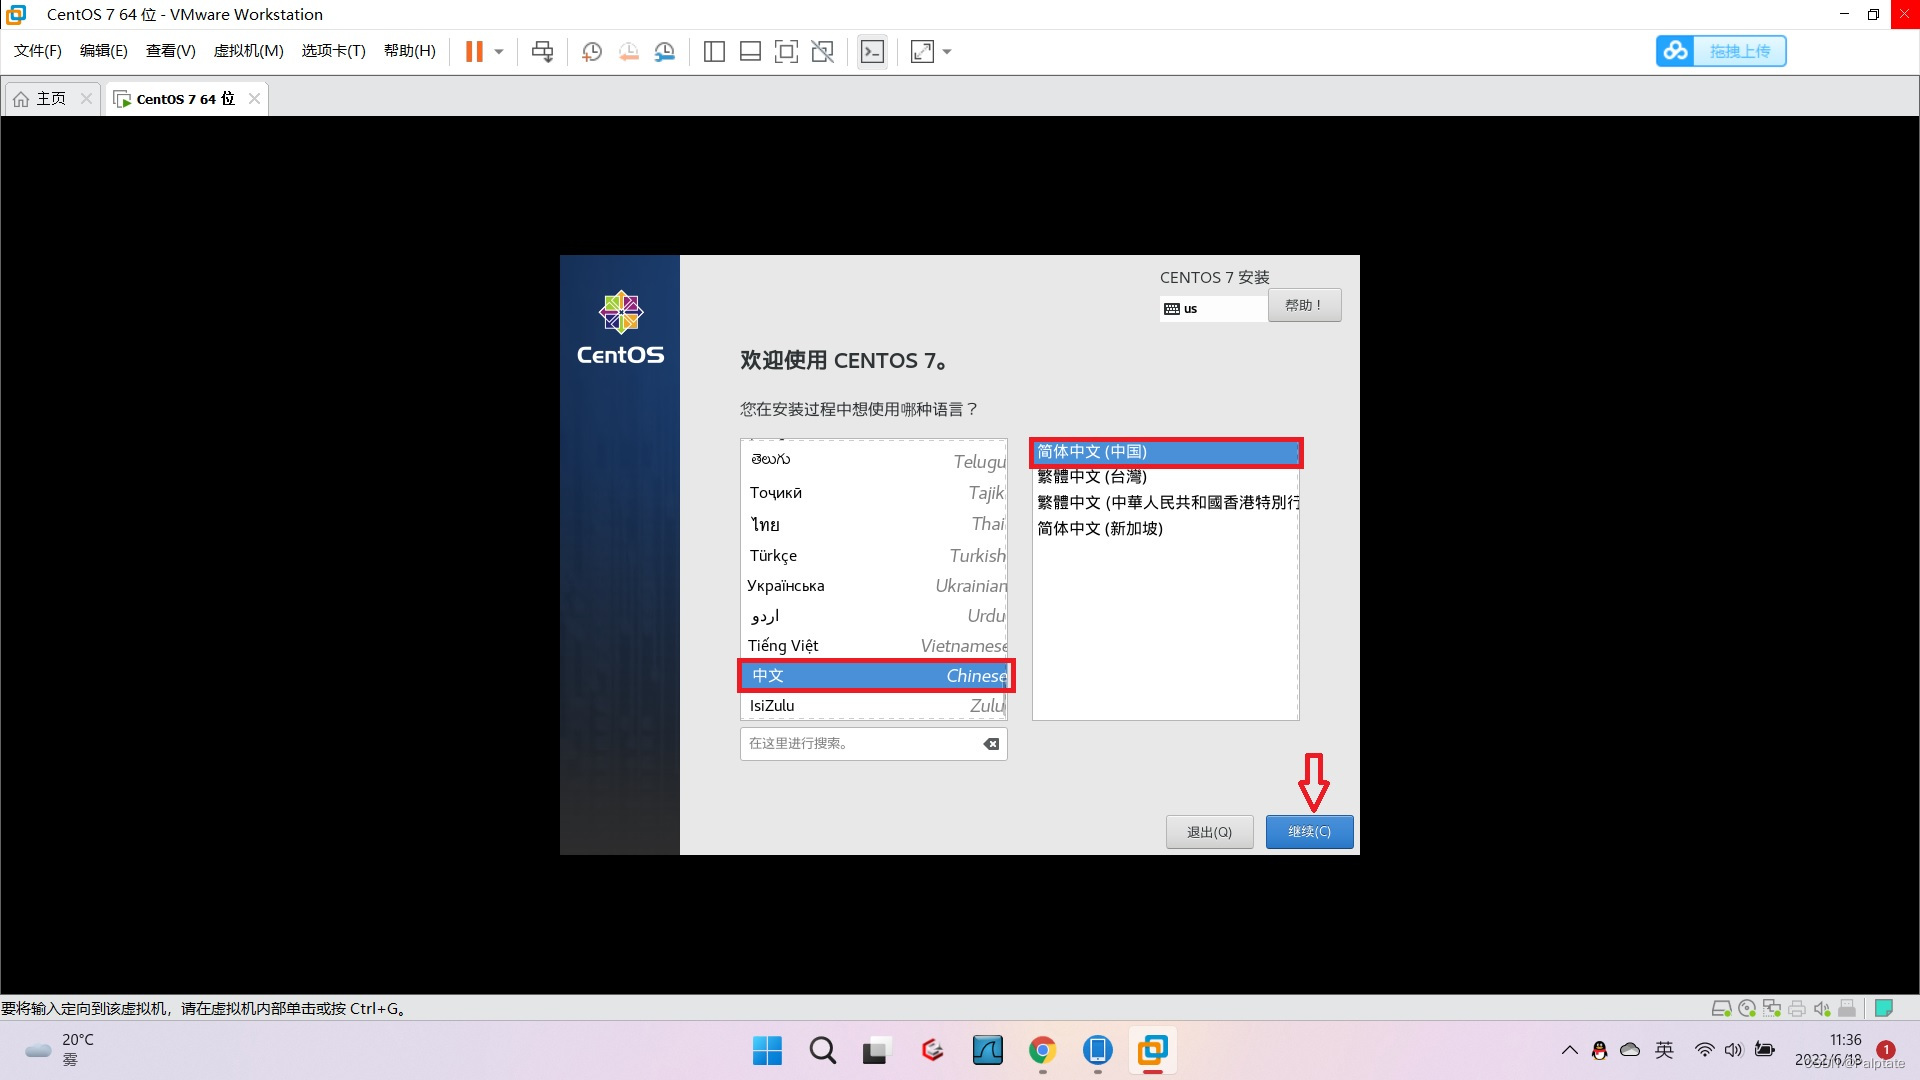Select the Hong Kong 繁體中文 locale
The image size is (1920, 1080).
[x=1166, y=502]
